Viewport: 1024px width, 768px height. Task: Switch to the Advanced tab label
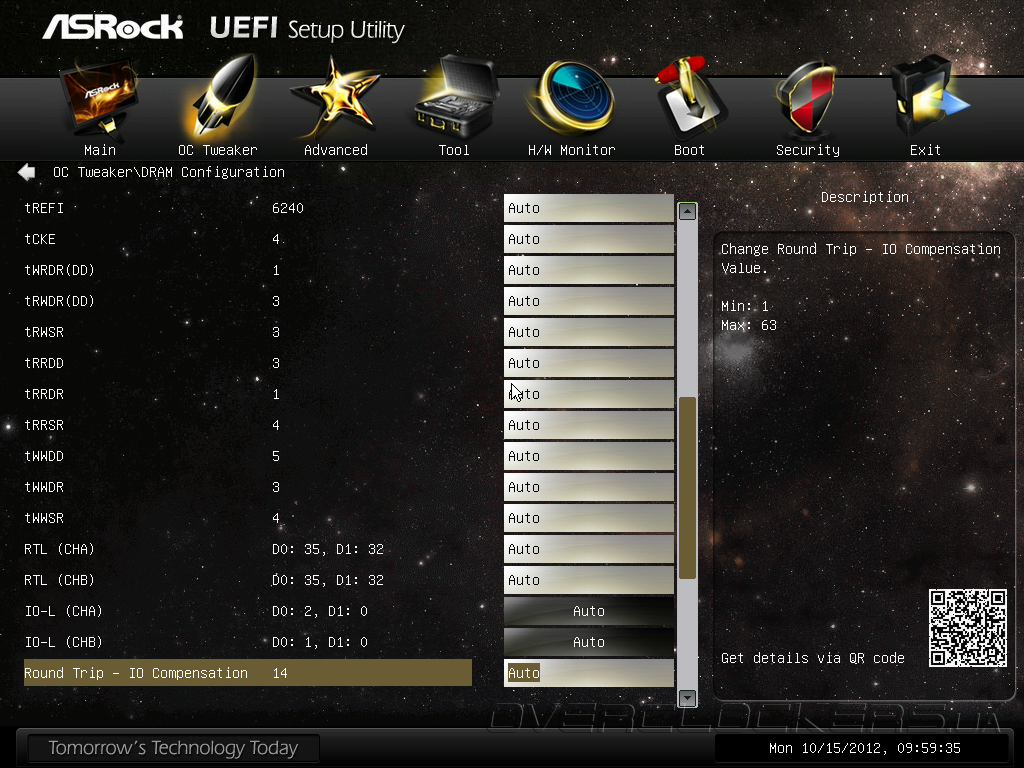pos(336,150)
